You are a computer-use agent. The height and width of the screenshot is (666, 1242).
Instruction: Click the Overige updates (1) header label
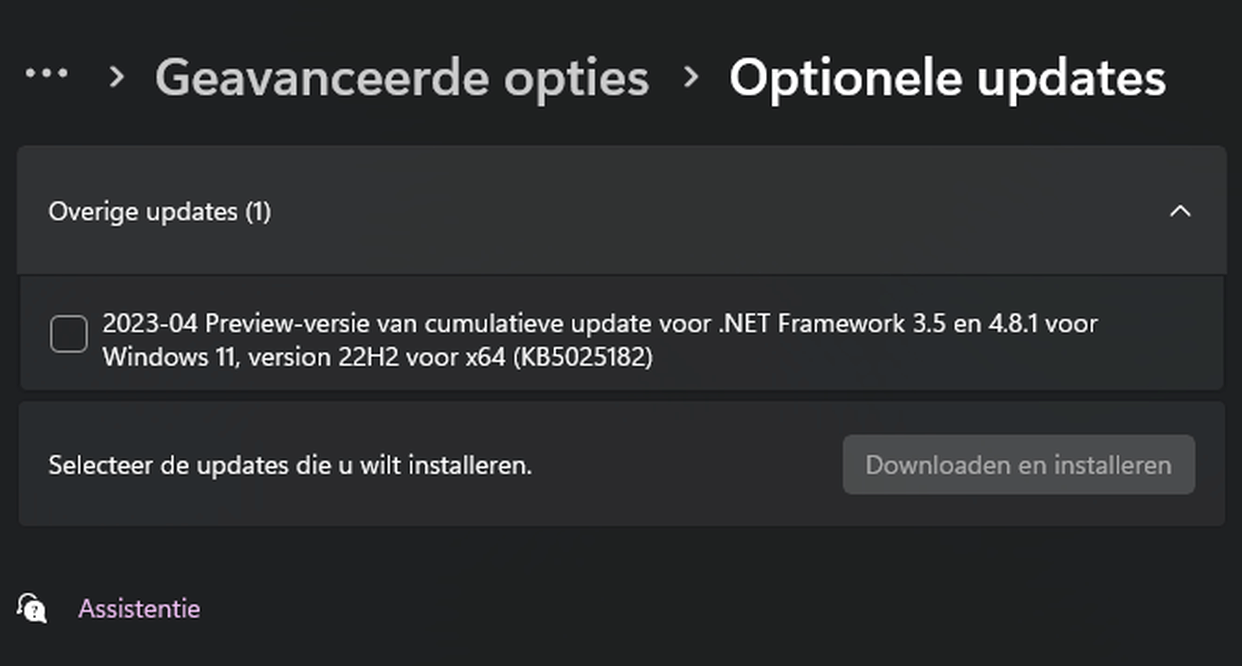click(145, 212)
